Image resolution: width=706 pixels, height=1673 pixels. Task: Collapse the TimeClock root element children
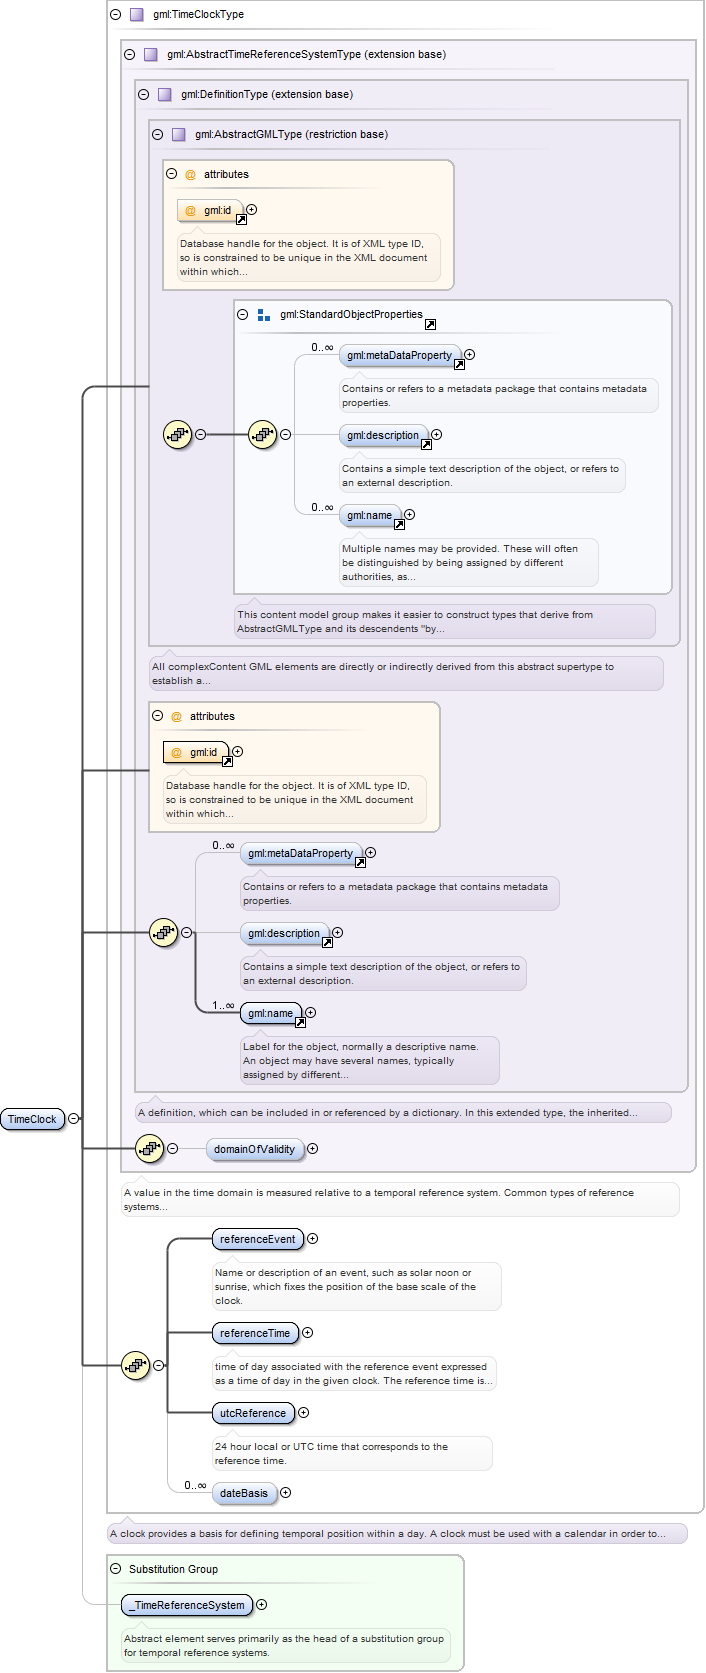[x=74, y=1119]
